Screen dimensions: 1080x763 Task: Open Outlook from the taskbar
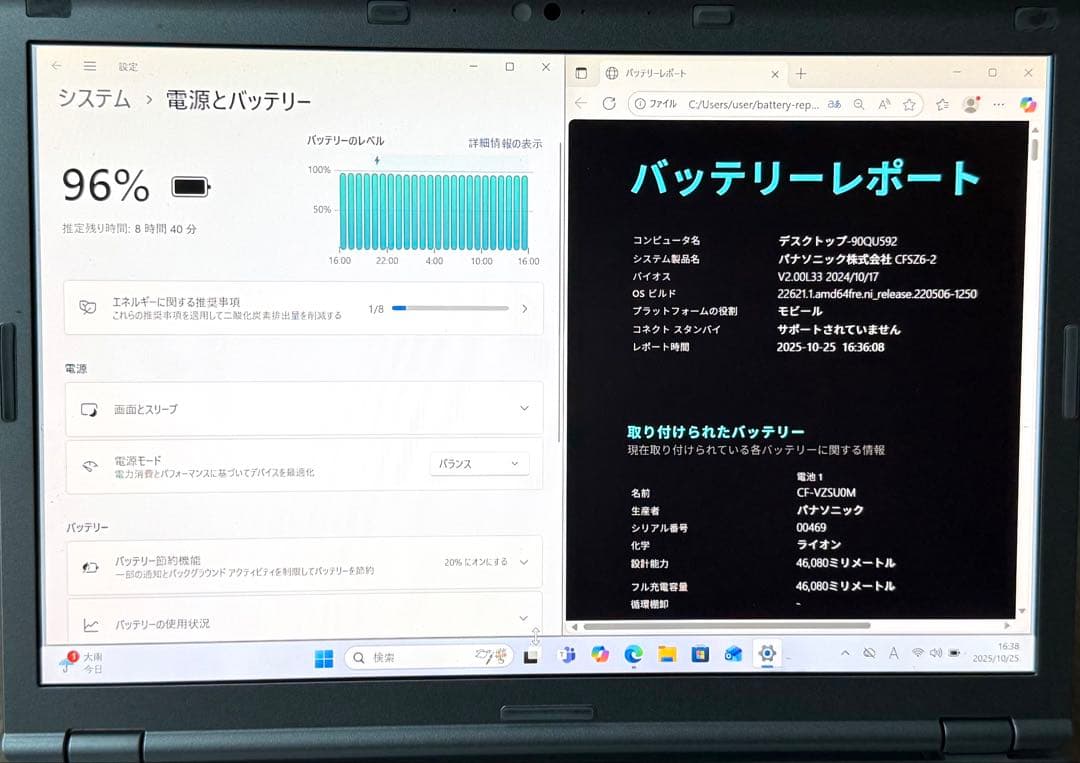[733, 657]
